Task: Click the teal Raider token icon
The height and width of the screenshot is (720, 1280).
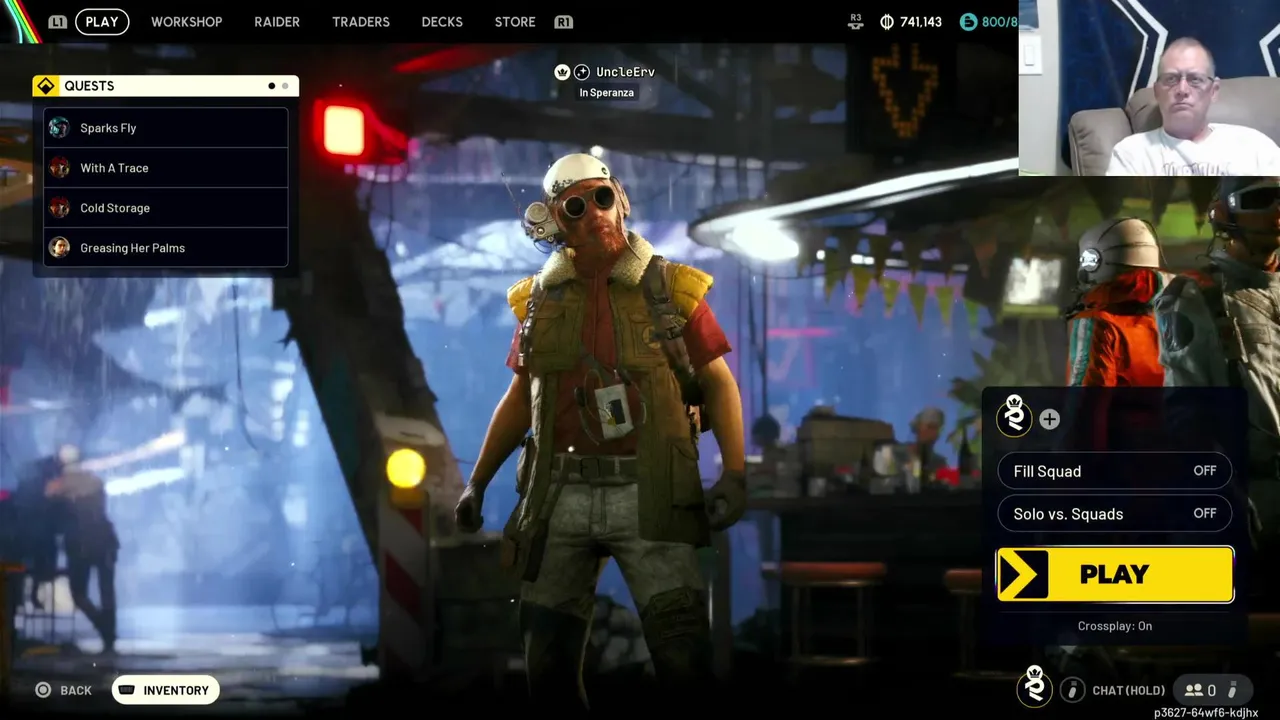Action: coord(968,22)
